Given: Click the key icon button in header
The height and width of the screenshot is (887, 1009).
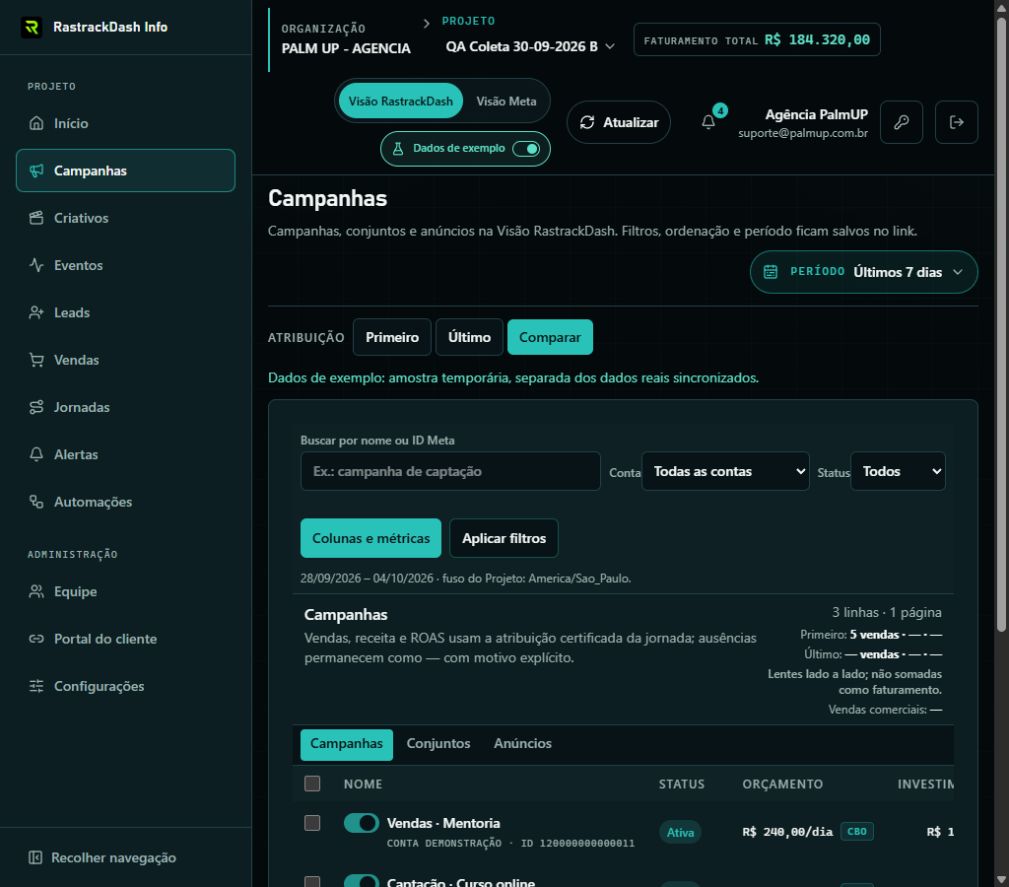Looking at the screenshot, I should coord(901,122).
